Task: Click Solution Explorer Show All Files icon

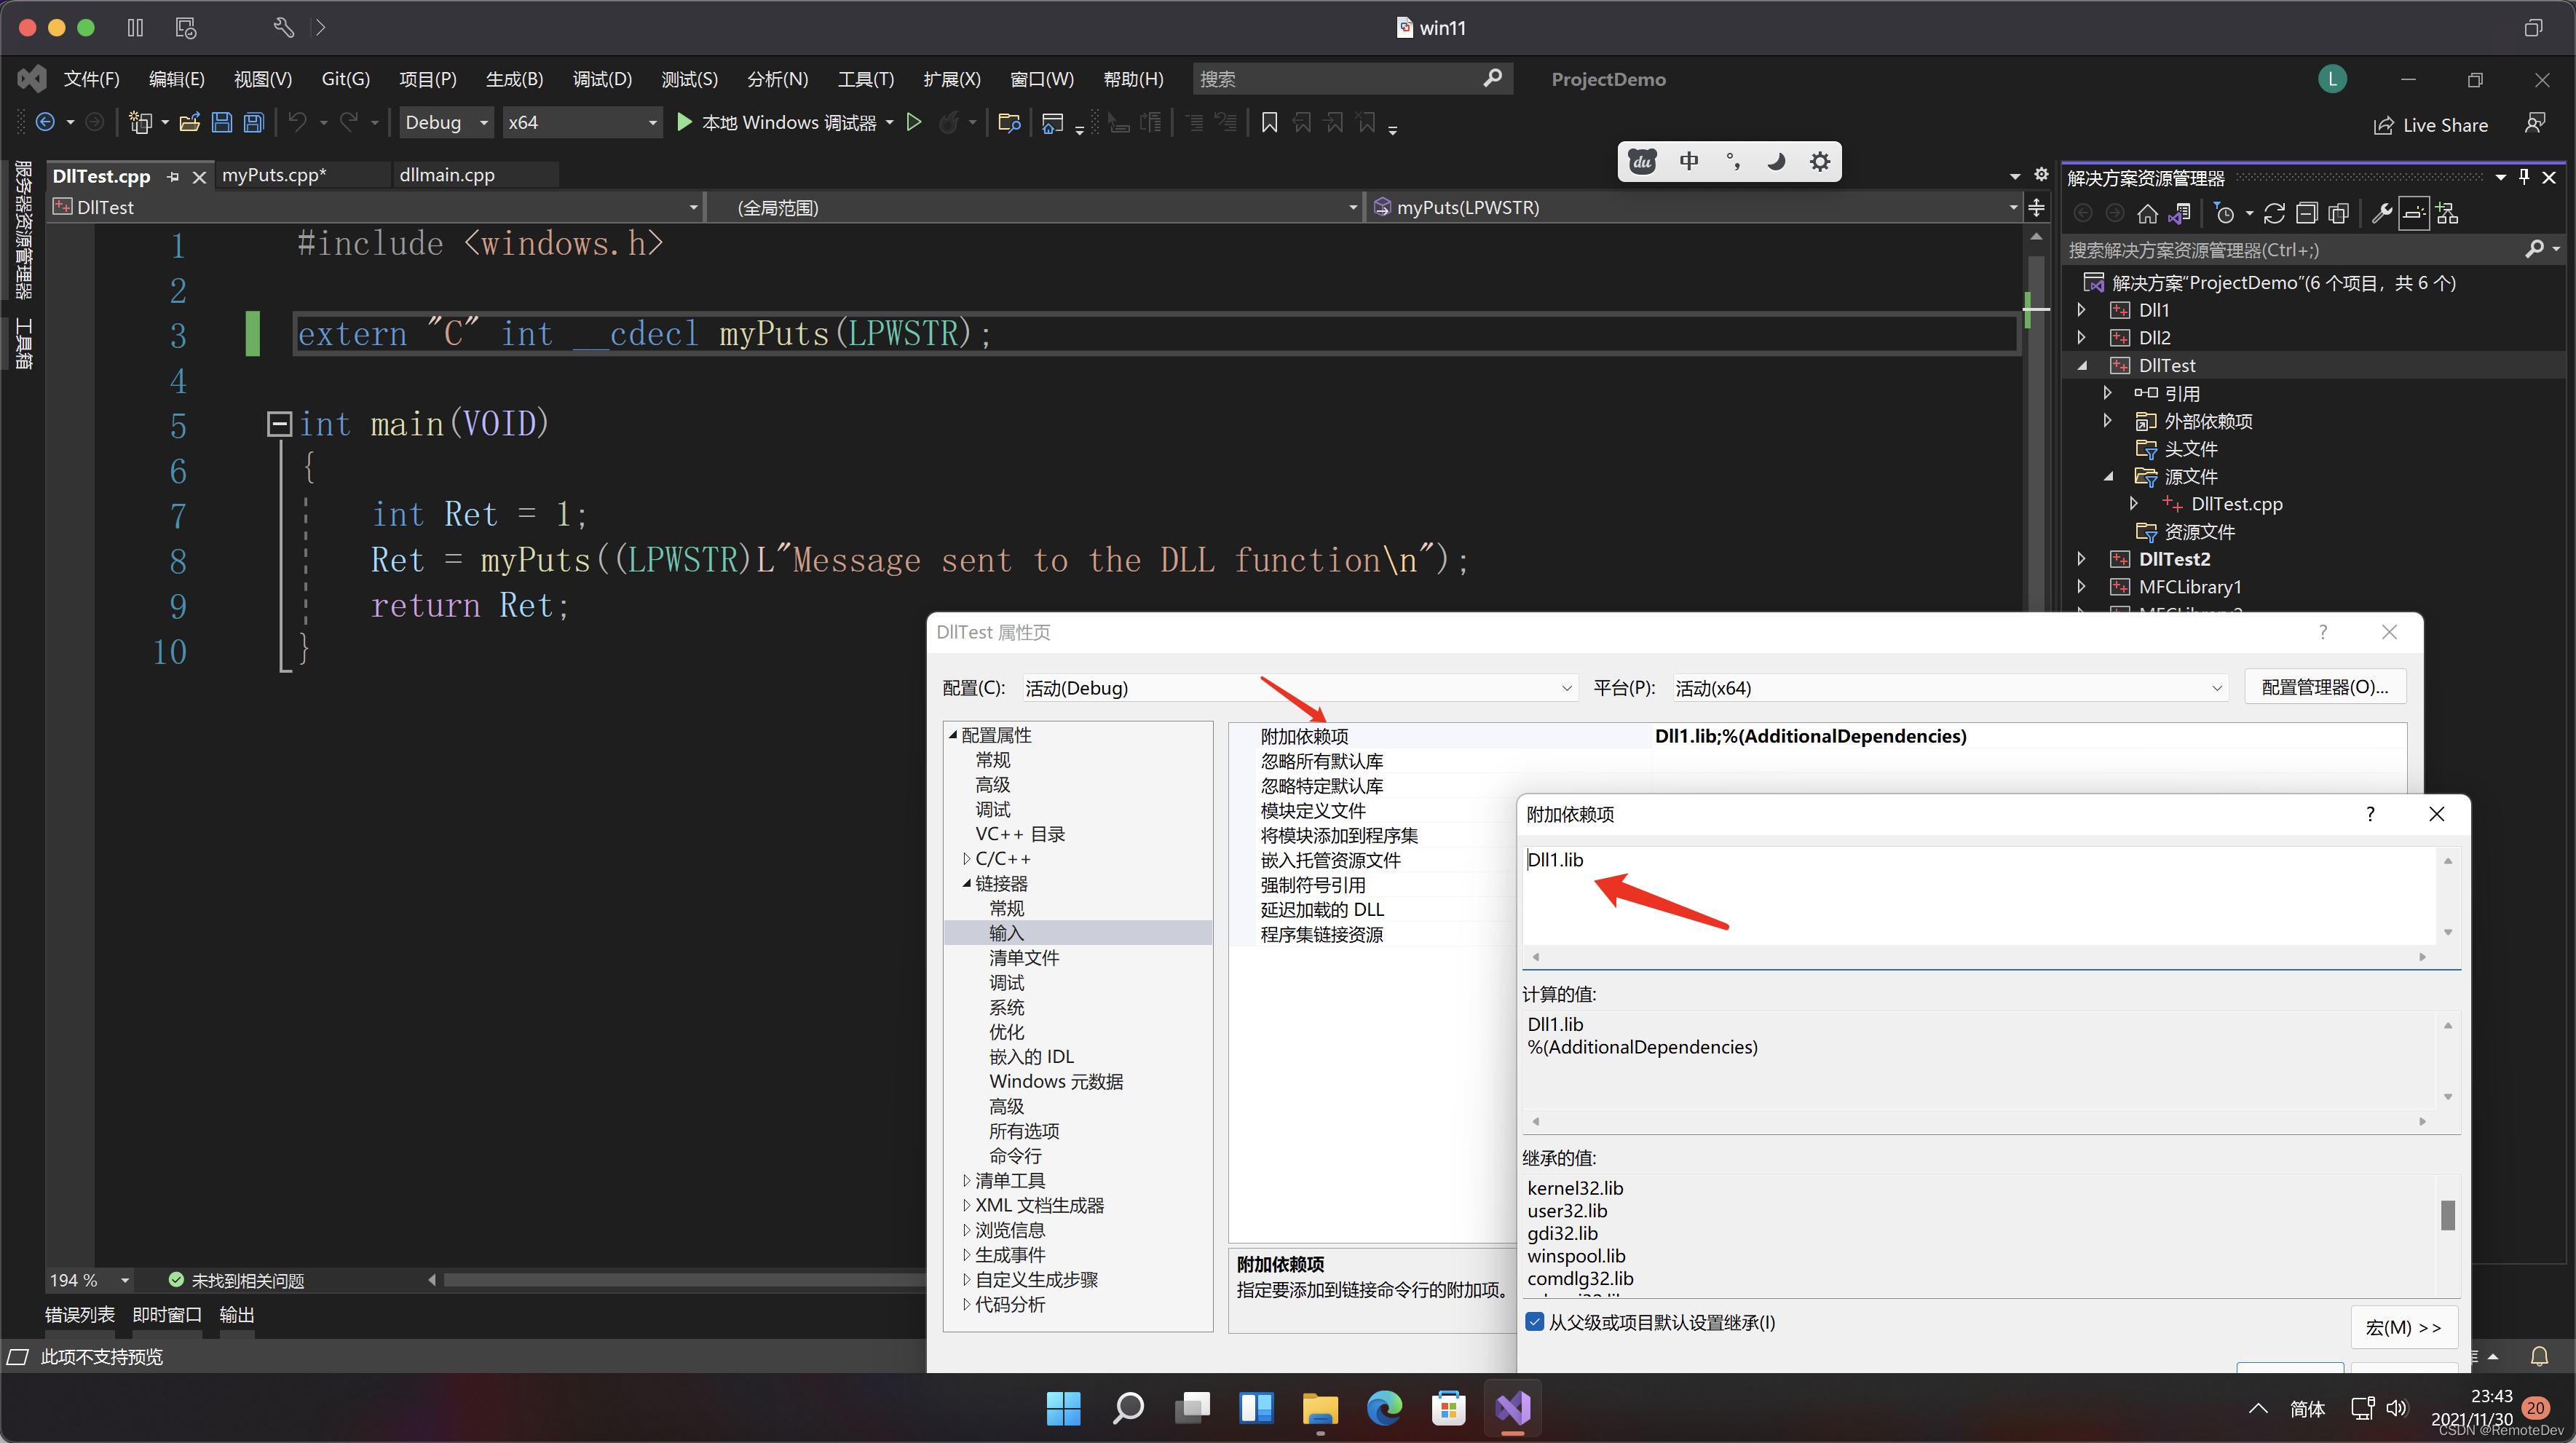Action: click(2338, 213)
